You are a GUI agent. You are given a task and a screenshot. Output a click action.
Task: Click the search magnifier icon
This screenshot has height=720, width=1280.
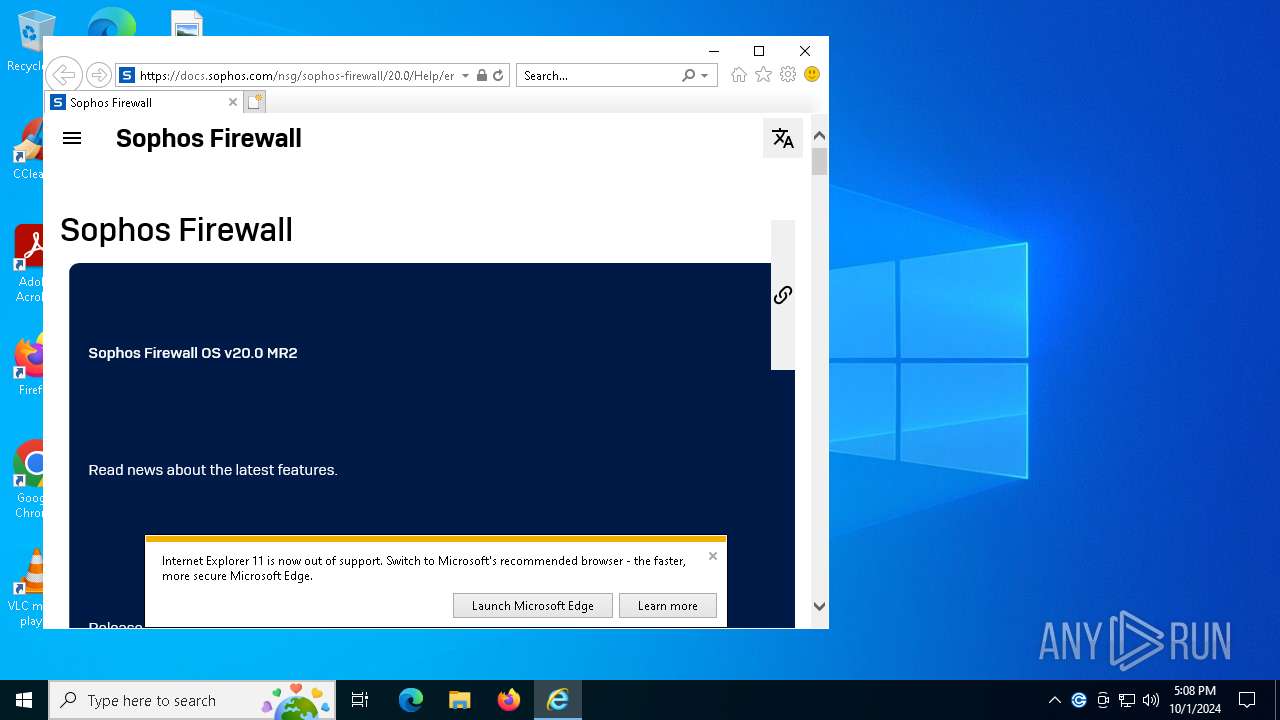pos(689,75)
